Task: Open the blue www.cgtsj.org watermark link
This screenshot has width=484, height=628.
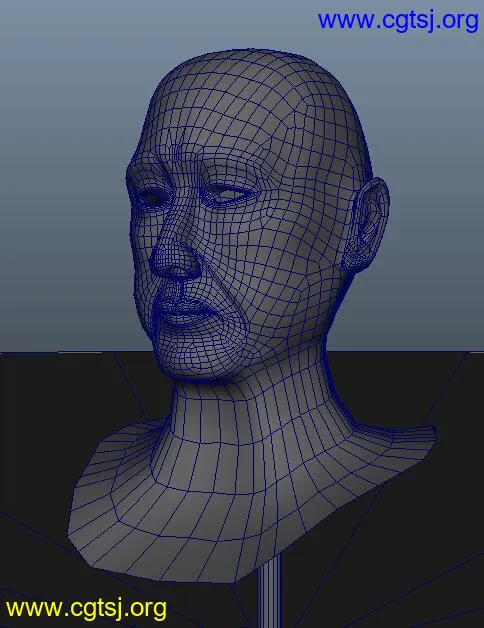Action: click(x=398, y=20)
